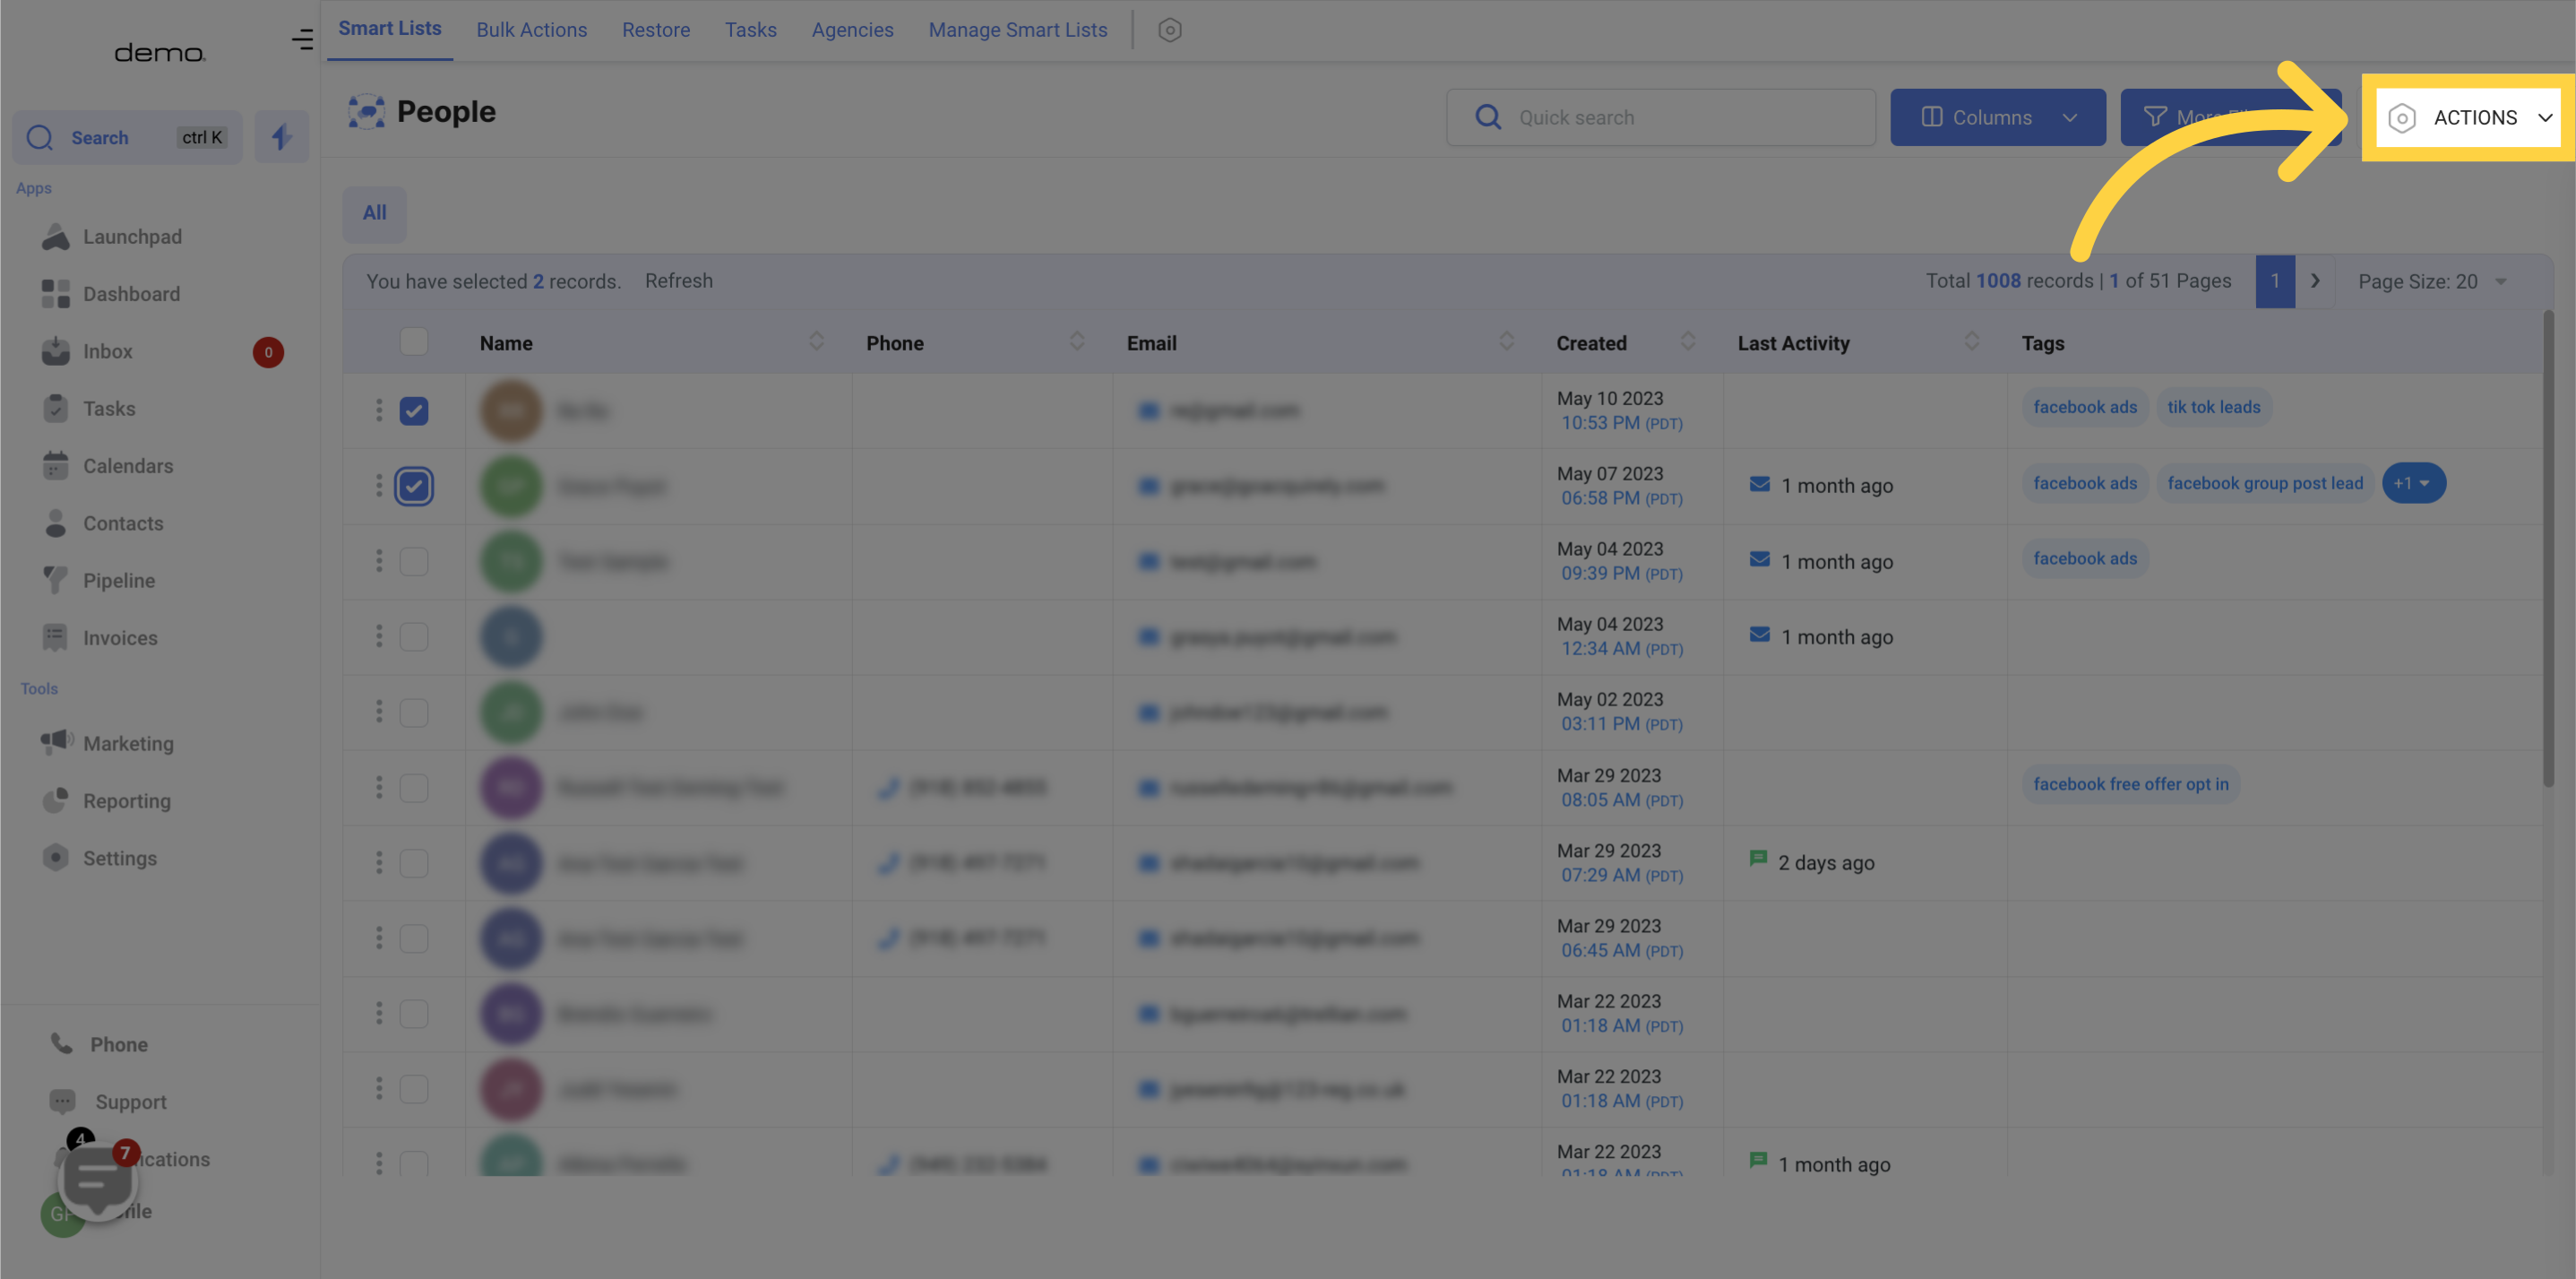Switch to the Smart Lists tab
This screenshot has width=2576, height=1279.
tap(390, 29)
